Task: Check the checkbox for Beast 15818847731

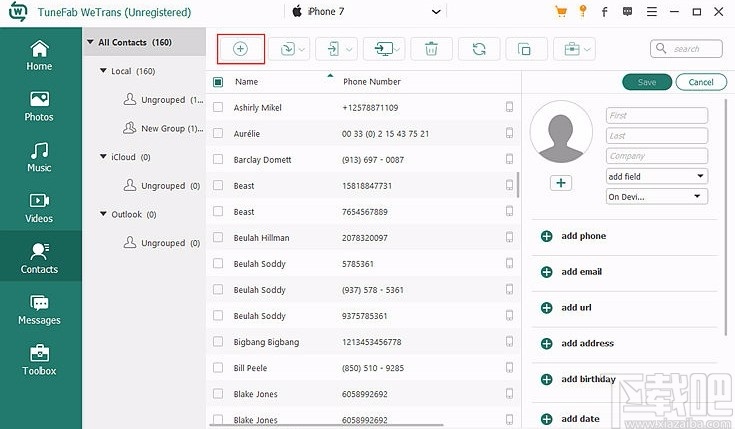Action: [218, 185]
